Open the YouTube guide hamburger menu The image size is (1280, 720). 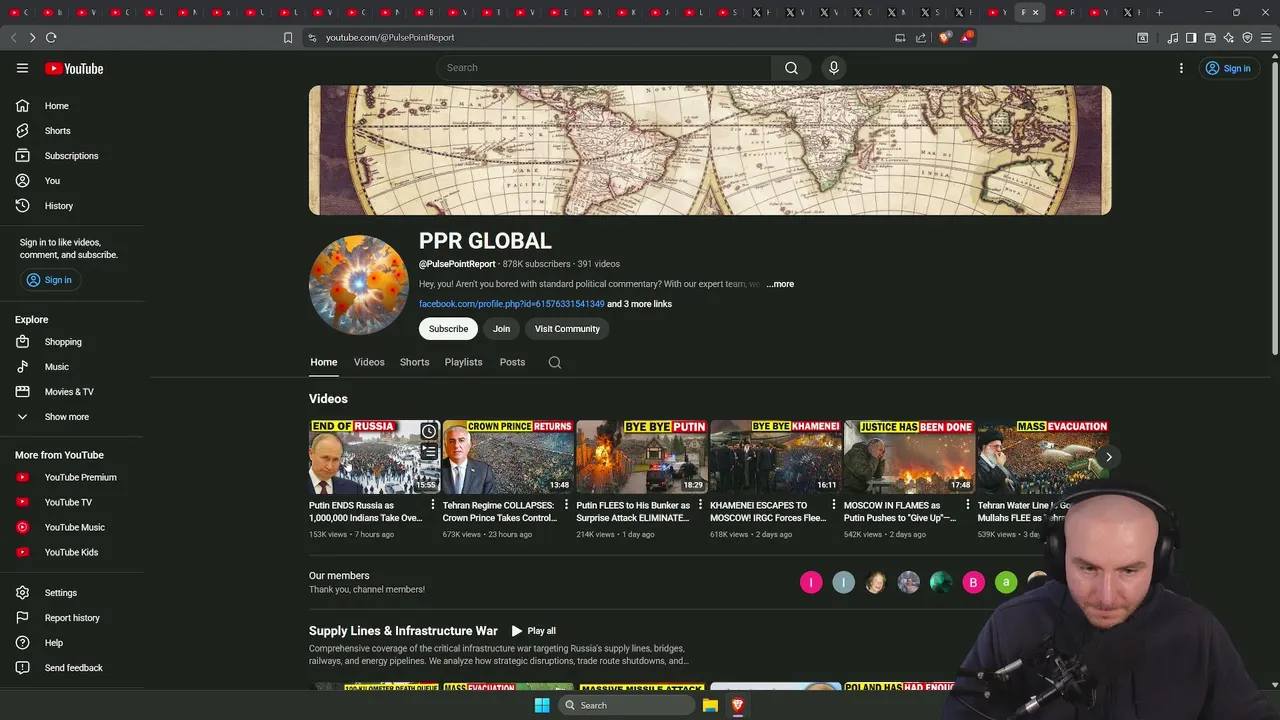[22, 68]
